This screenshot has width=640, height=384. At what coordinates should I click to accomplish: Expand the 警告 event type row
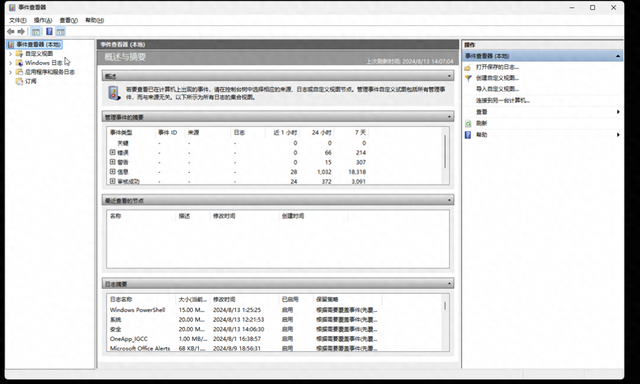113,162
